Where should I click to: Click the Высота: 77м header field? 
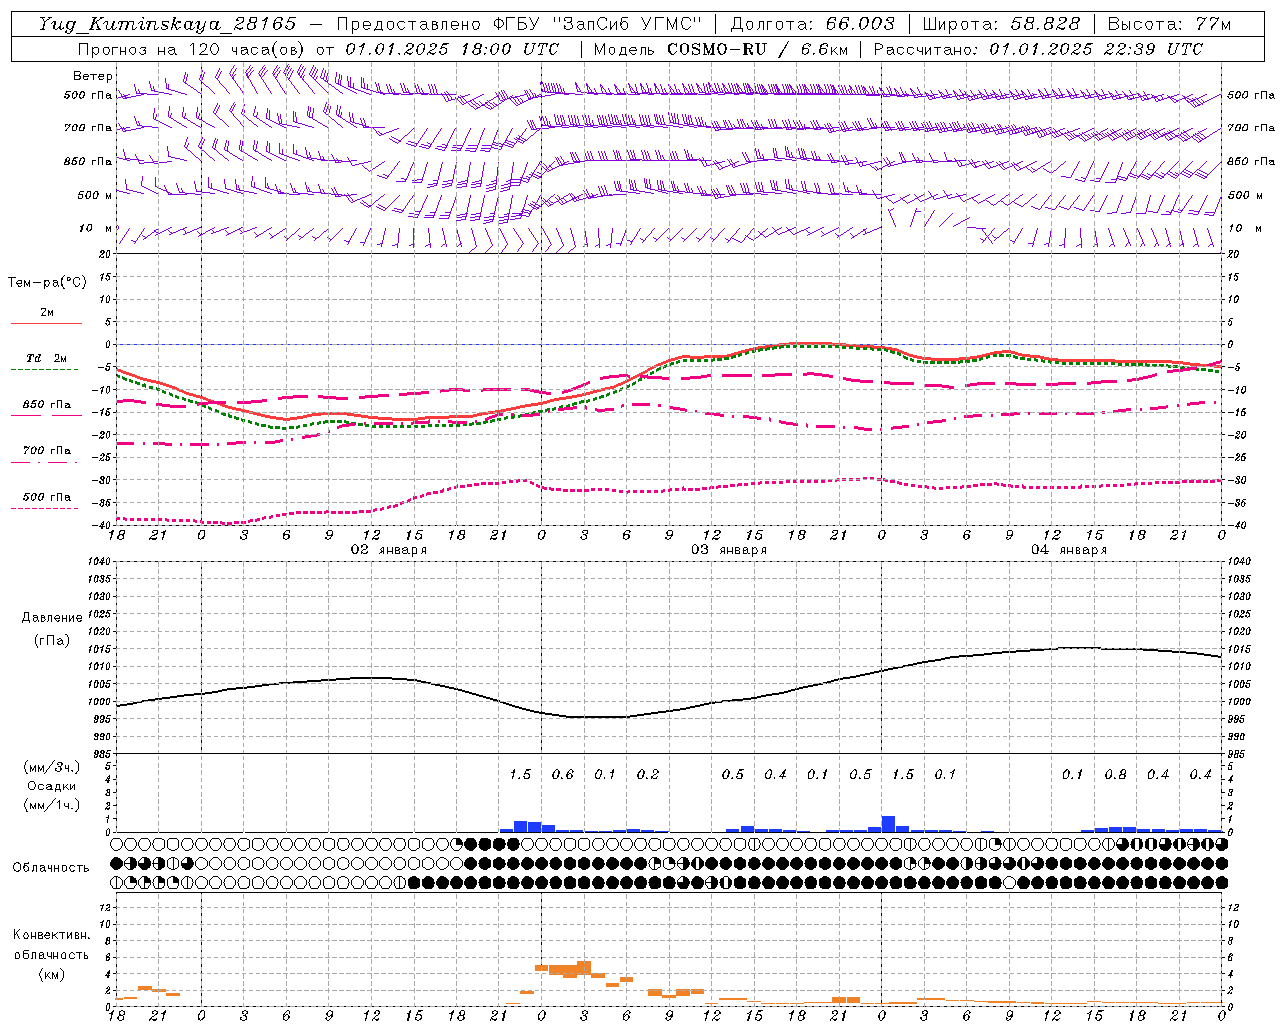pyautogui.click(x=1169, y=24)
